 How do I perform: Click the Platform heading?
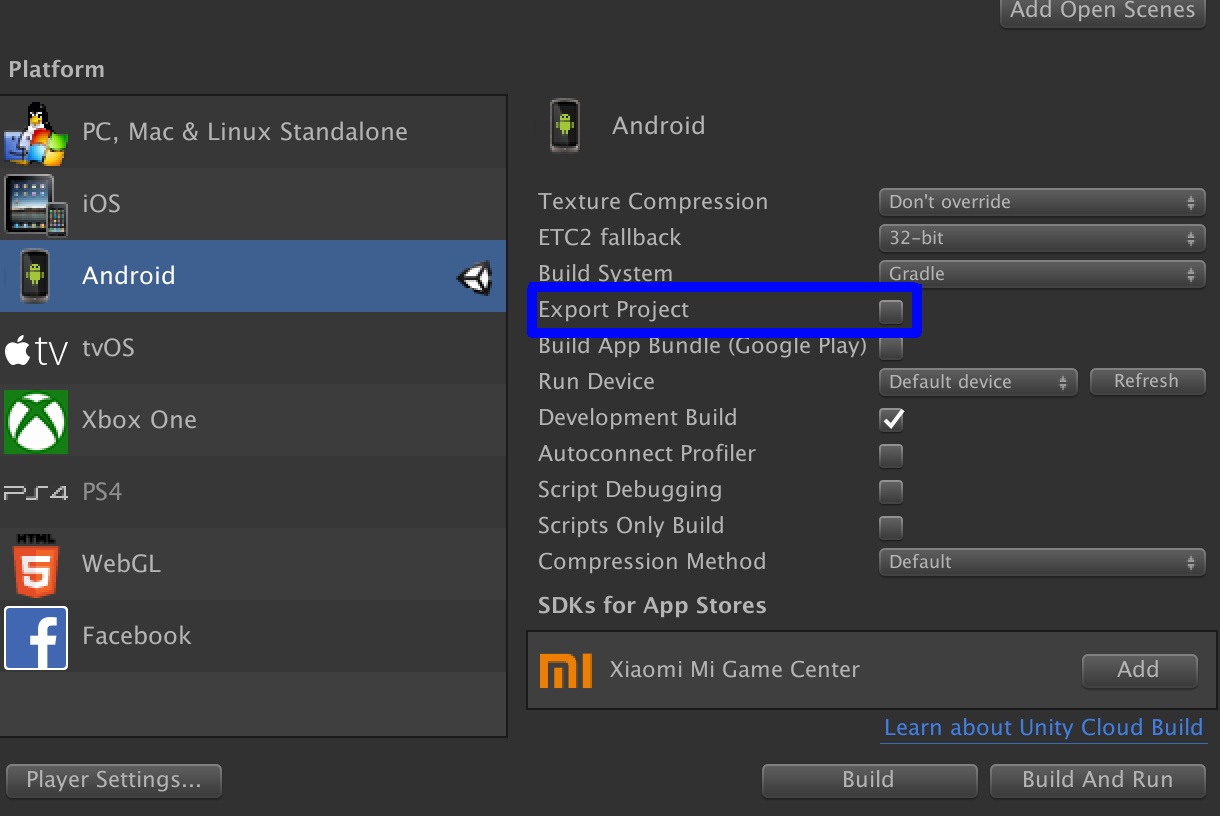tap(56, 70)
